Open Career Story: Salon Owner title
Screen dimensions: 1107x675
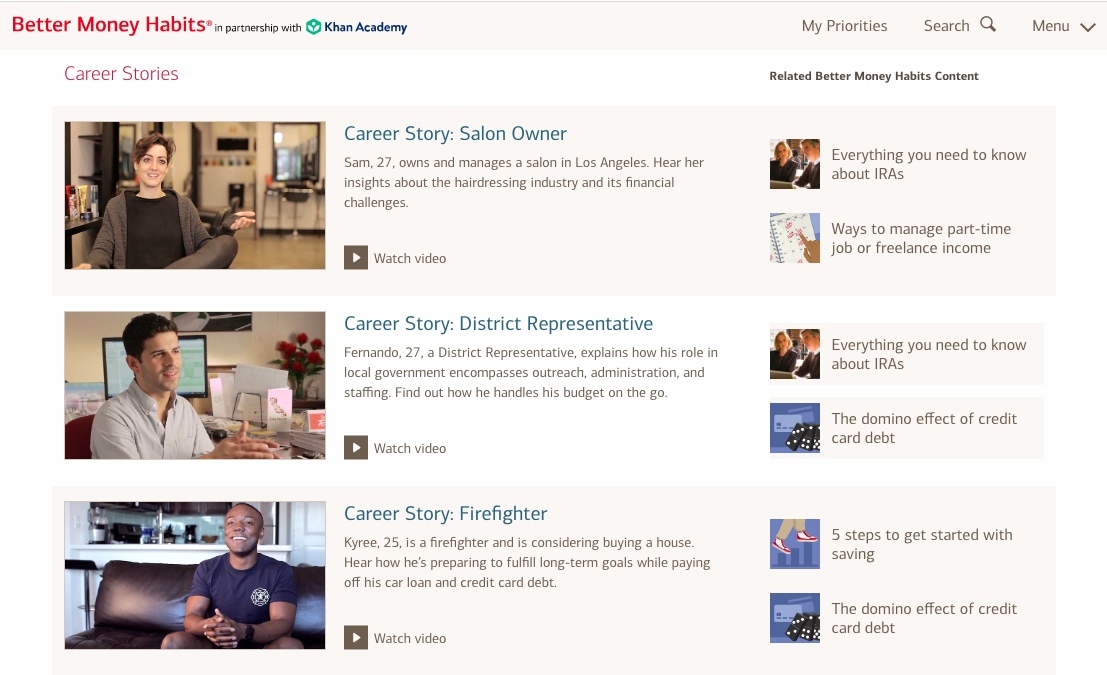pyautogui.click(x=455, y=134)
